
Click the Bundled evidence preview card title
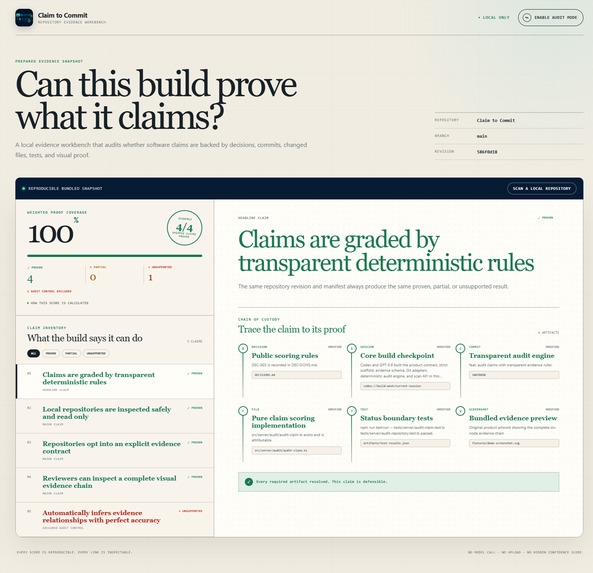tap(513, 418)
